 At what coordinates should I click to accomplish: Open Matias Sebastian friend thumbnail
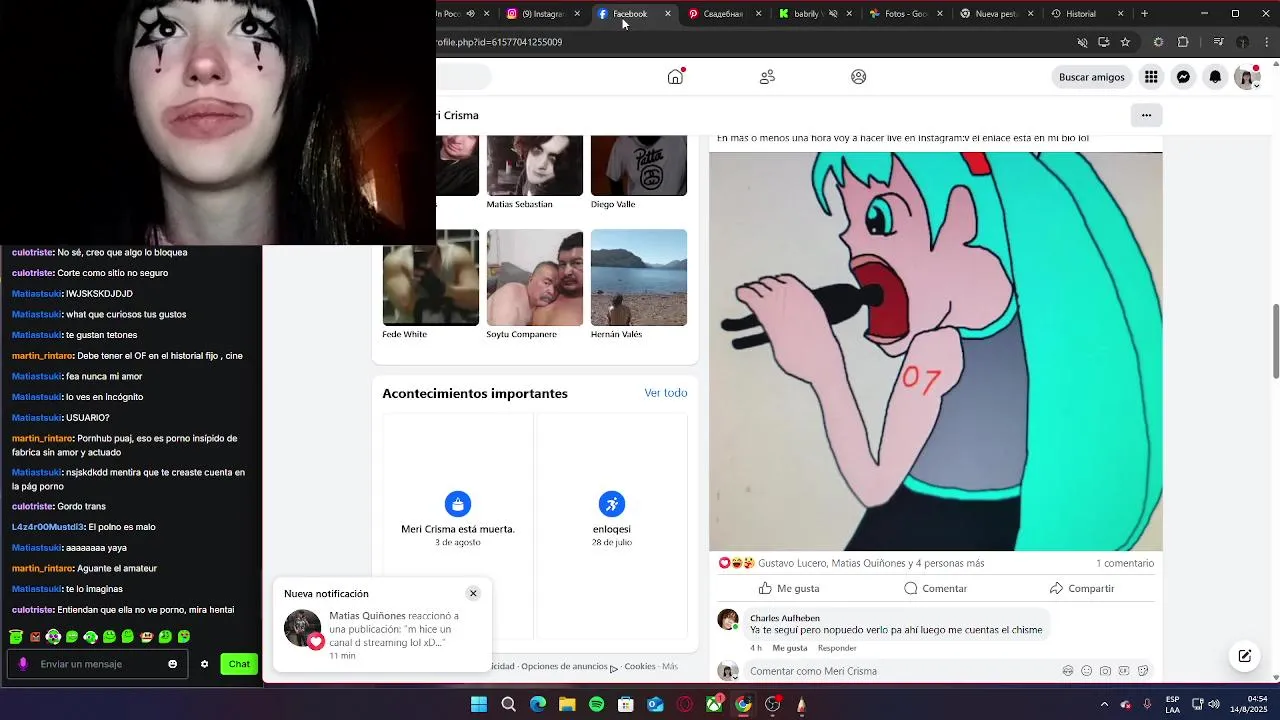pyautogui.click(x=535, y=165)
